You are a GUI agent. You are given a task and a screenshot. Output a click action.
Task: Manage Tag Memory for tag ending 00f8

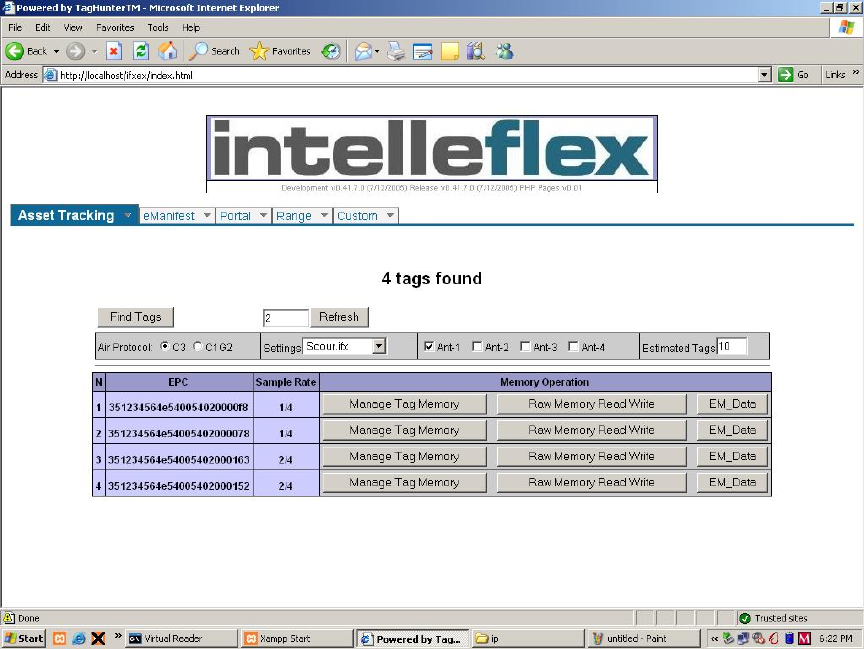pos(404,404)
